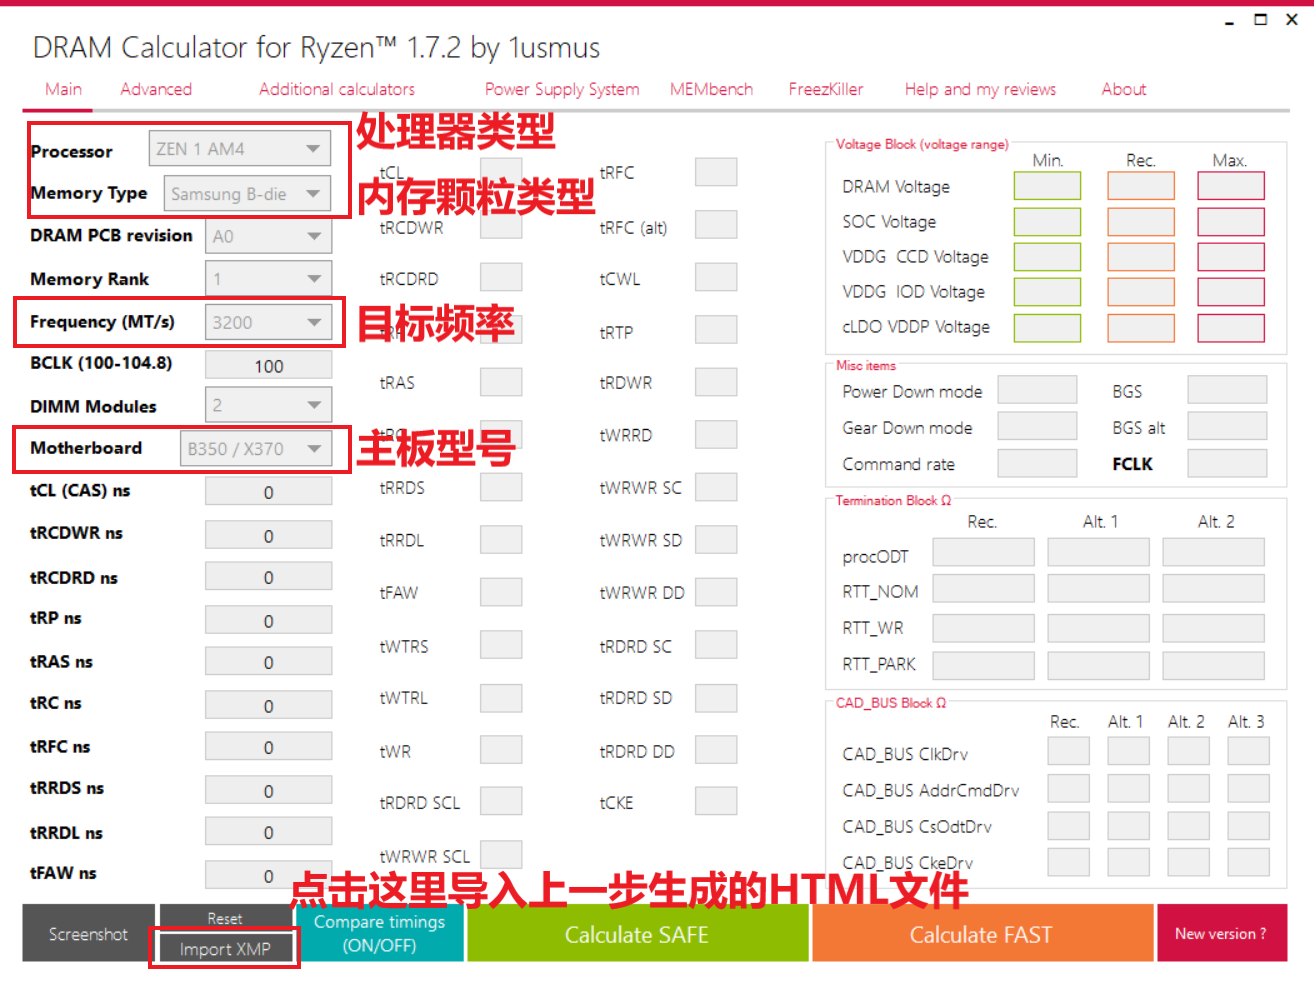This screenshot has width=1314, height=989.
Task: Click the cLDO VDDP Voltage Max box
Action: tap(1231, 327)
